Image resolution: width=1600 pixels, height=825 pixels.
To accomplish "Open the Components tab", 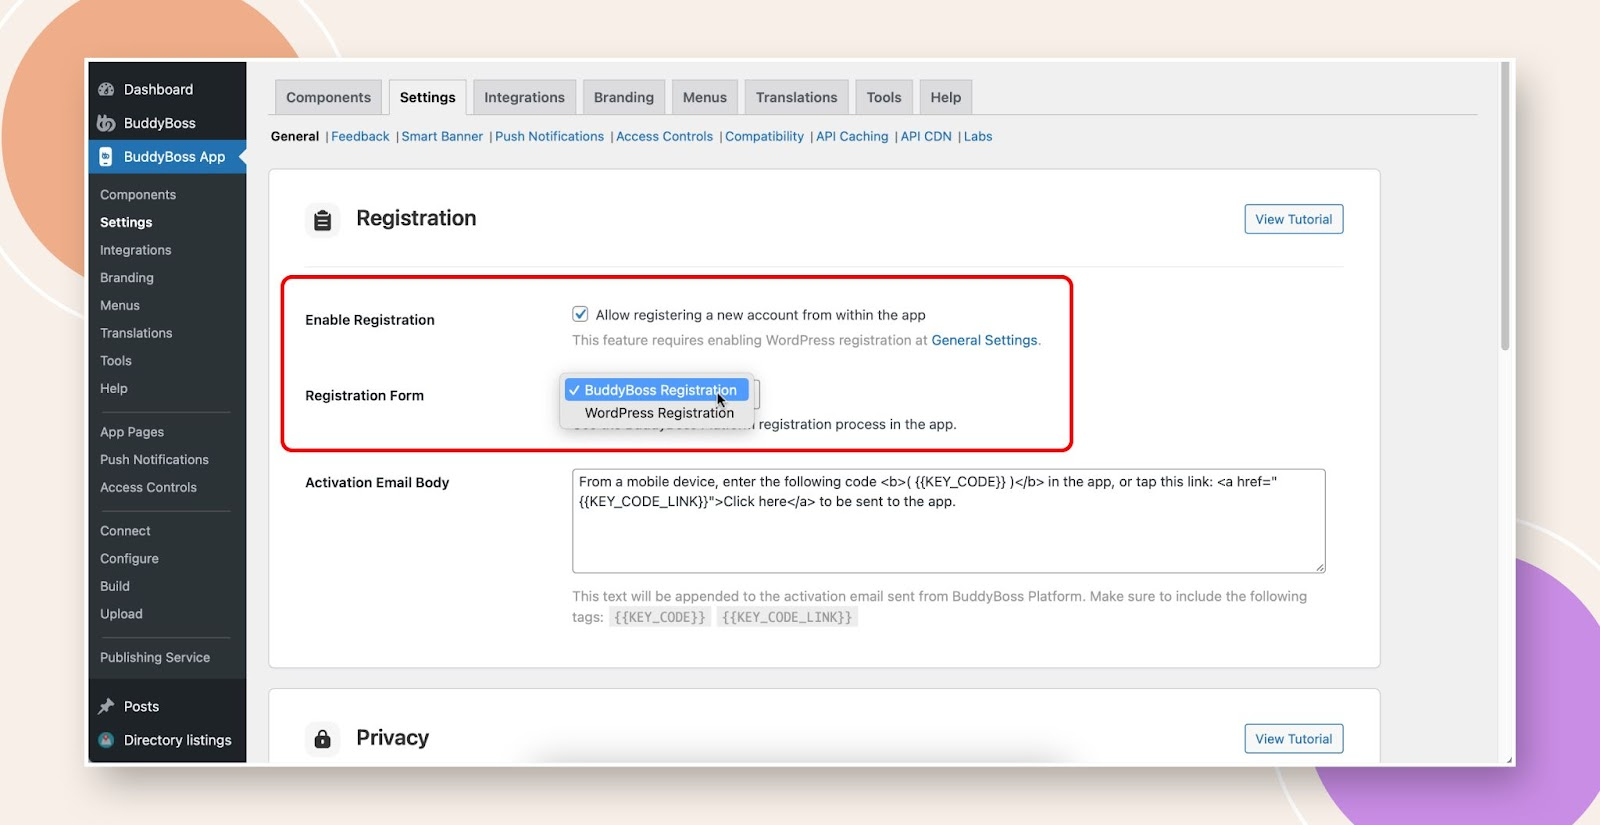I will click(328, 97).
